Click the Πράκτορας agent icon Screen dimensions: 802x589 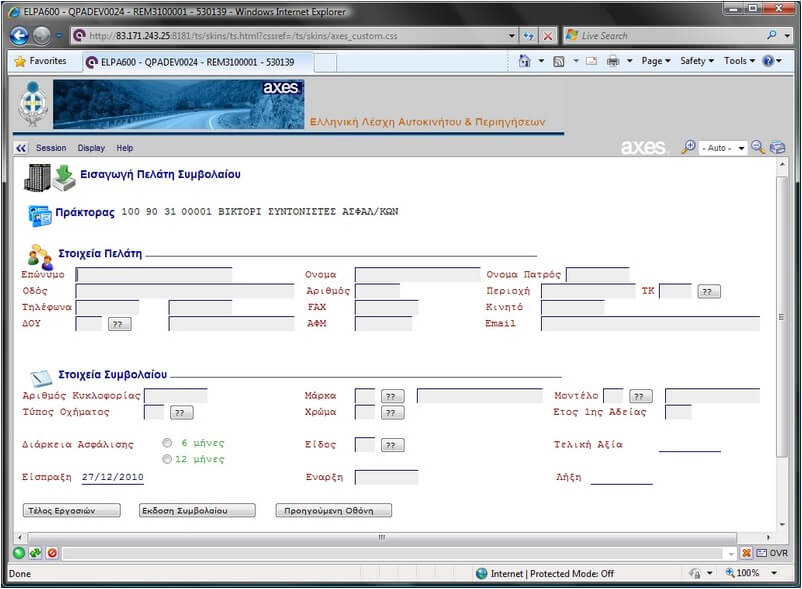40,215
